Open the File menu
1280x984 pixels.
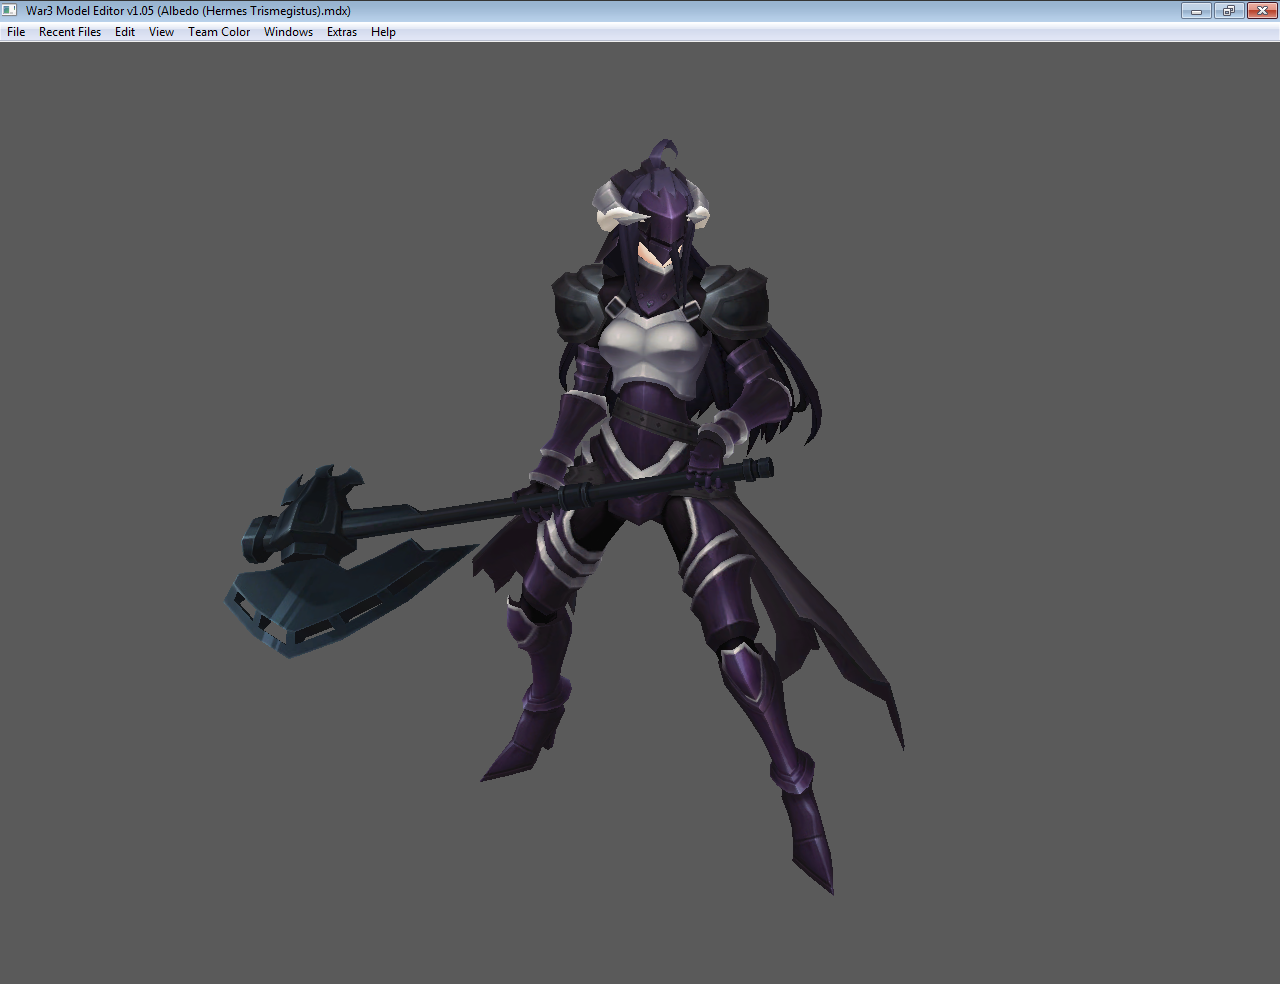[x=16, y=32]
